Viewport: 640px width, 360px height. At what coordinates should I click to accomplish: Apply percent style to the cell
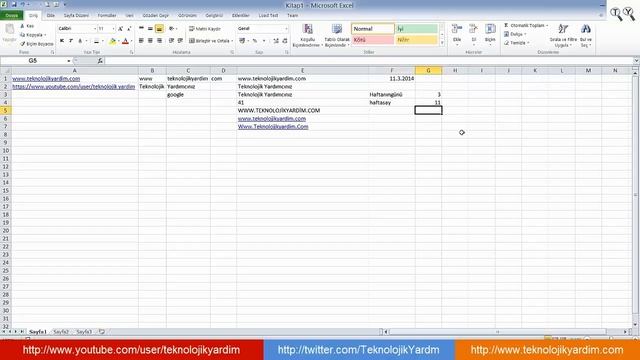255,41
